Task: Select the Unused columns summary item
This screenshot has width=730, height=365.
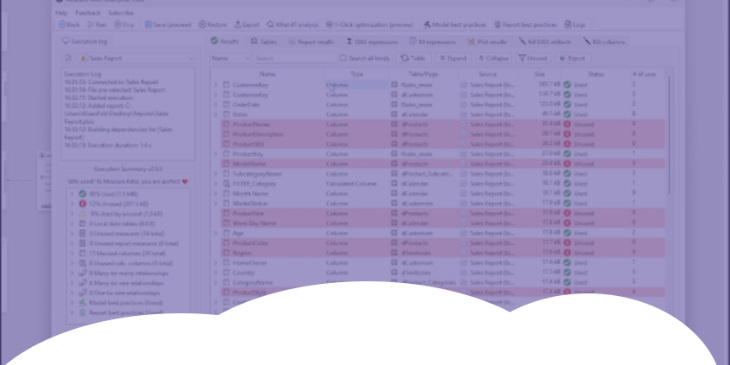Action: [127, 253]
